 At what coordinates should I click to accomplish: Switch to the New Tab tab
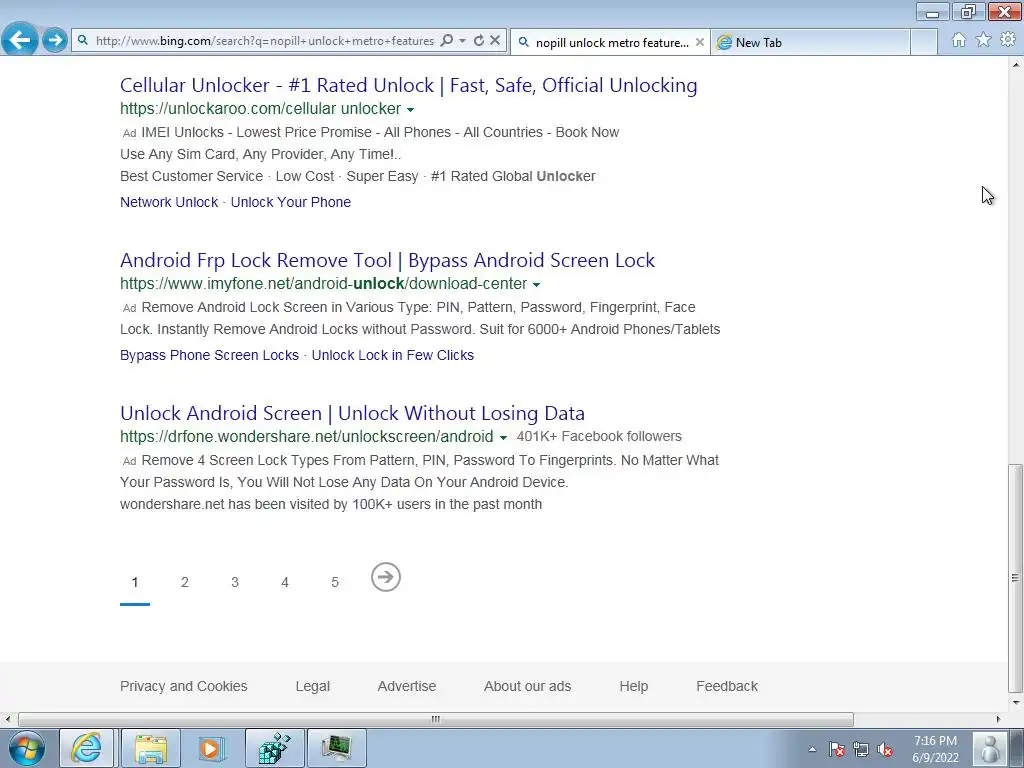[810, 42]
